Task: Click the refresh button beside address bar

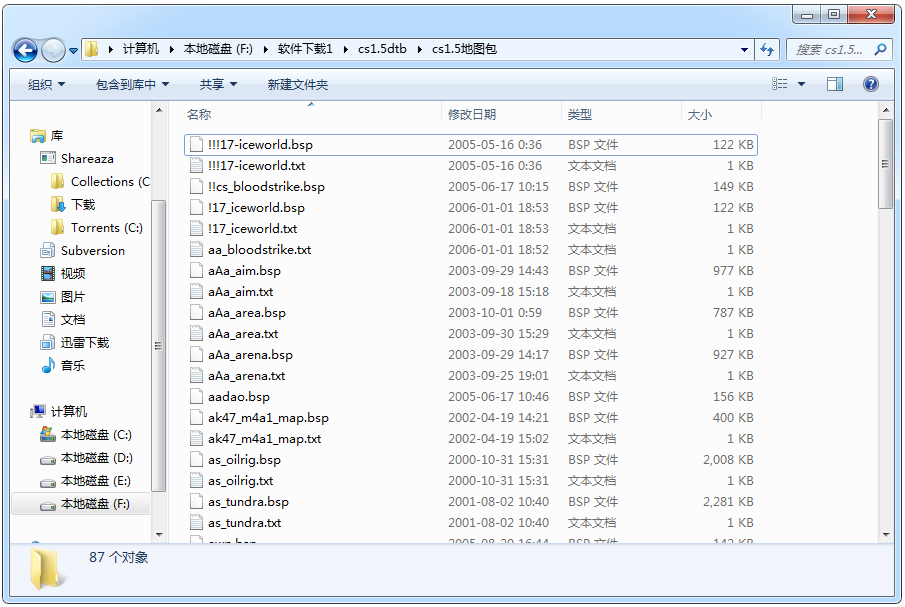Action: click(768, 49)
